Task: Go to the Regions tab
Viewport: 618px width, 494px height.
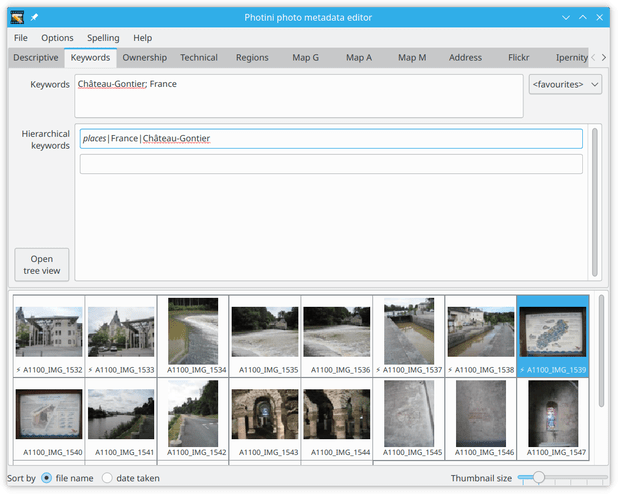Action: coord(252,58)
